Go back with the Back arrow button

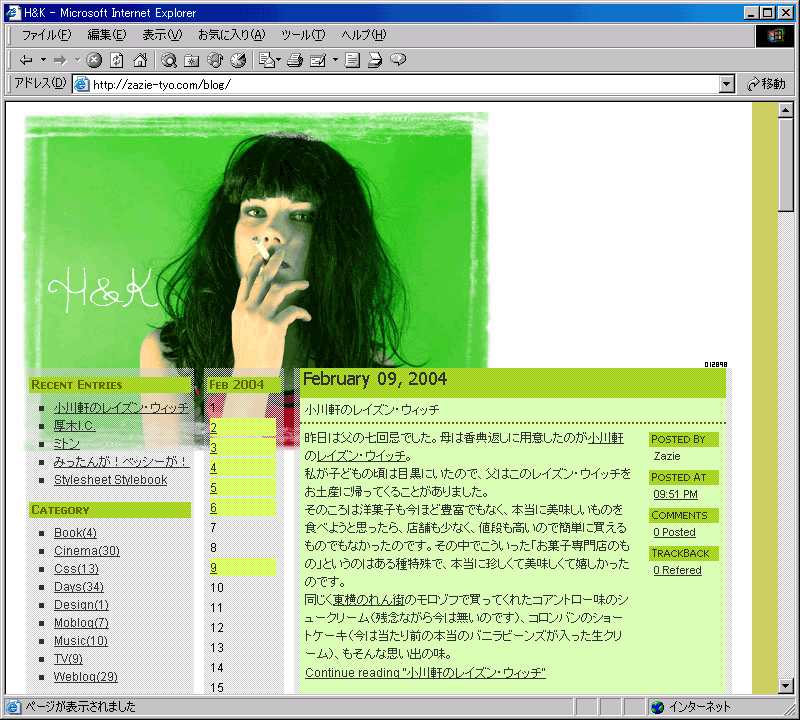(26, 60)
